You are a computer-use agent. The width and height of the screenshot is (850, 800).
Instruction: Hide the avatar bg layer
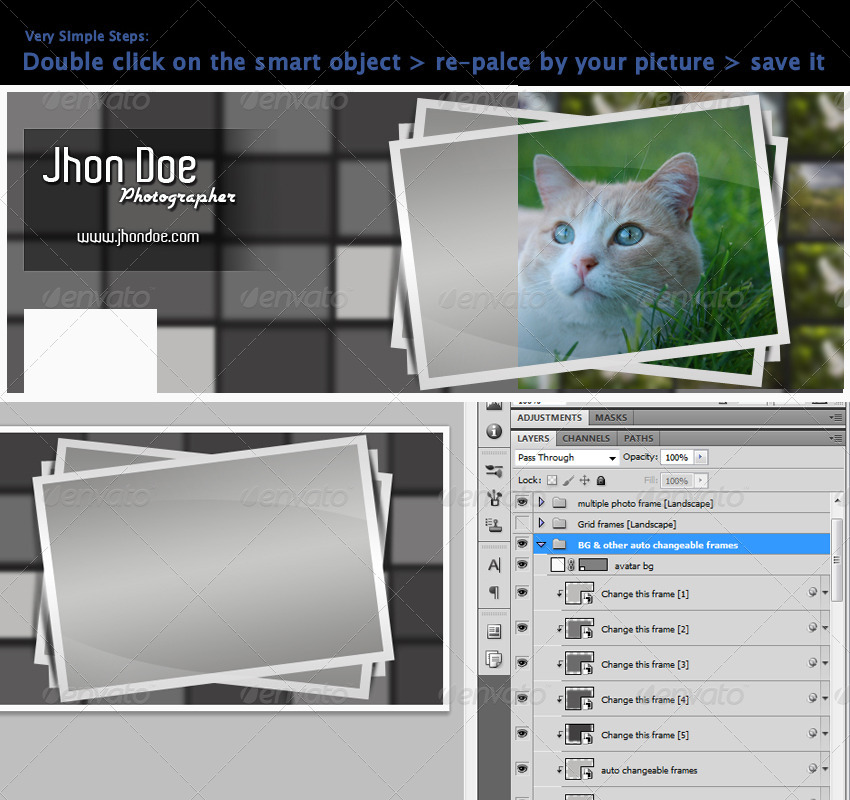[x=522, y=565]
